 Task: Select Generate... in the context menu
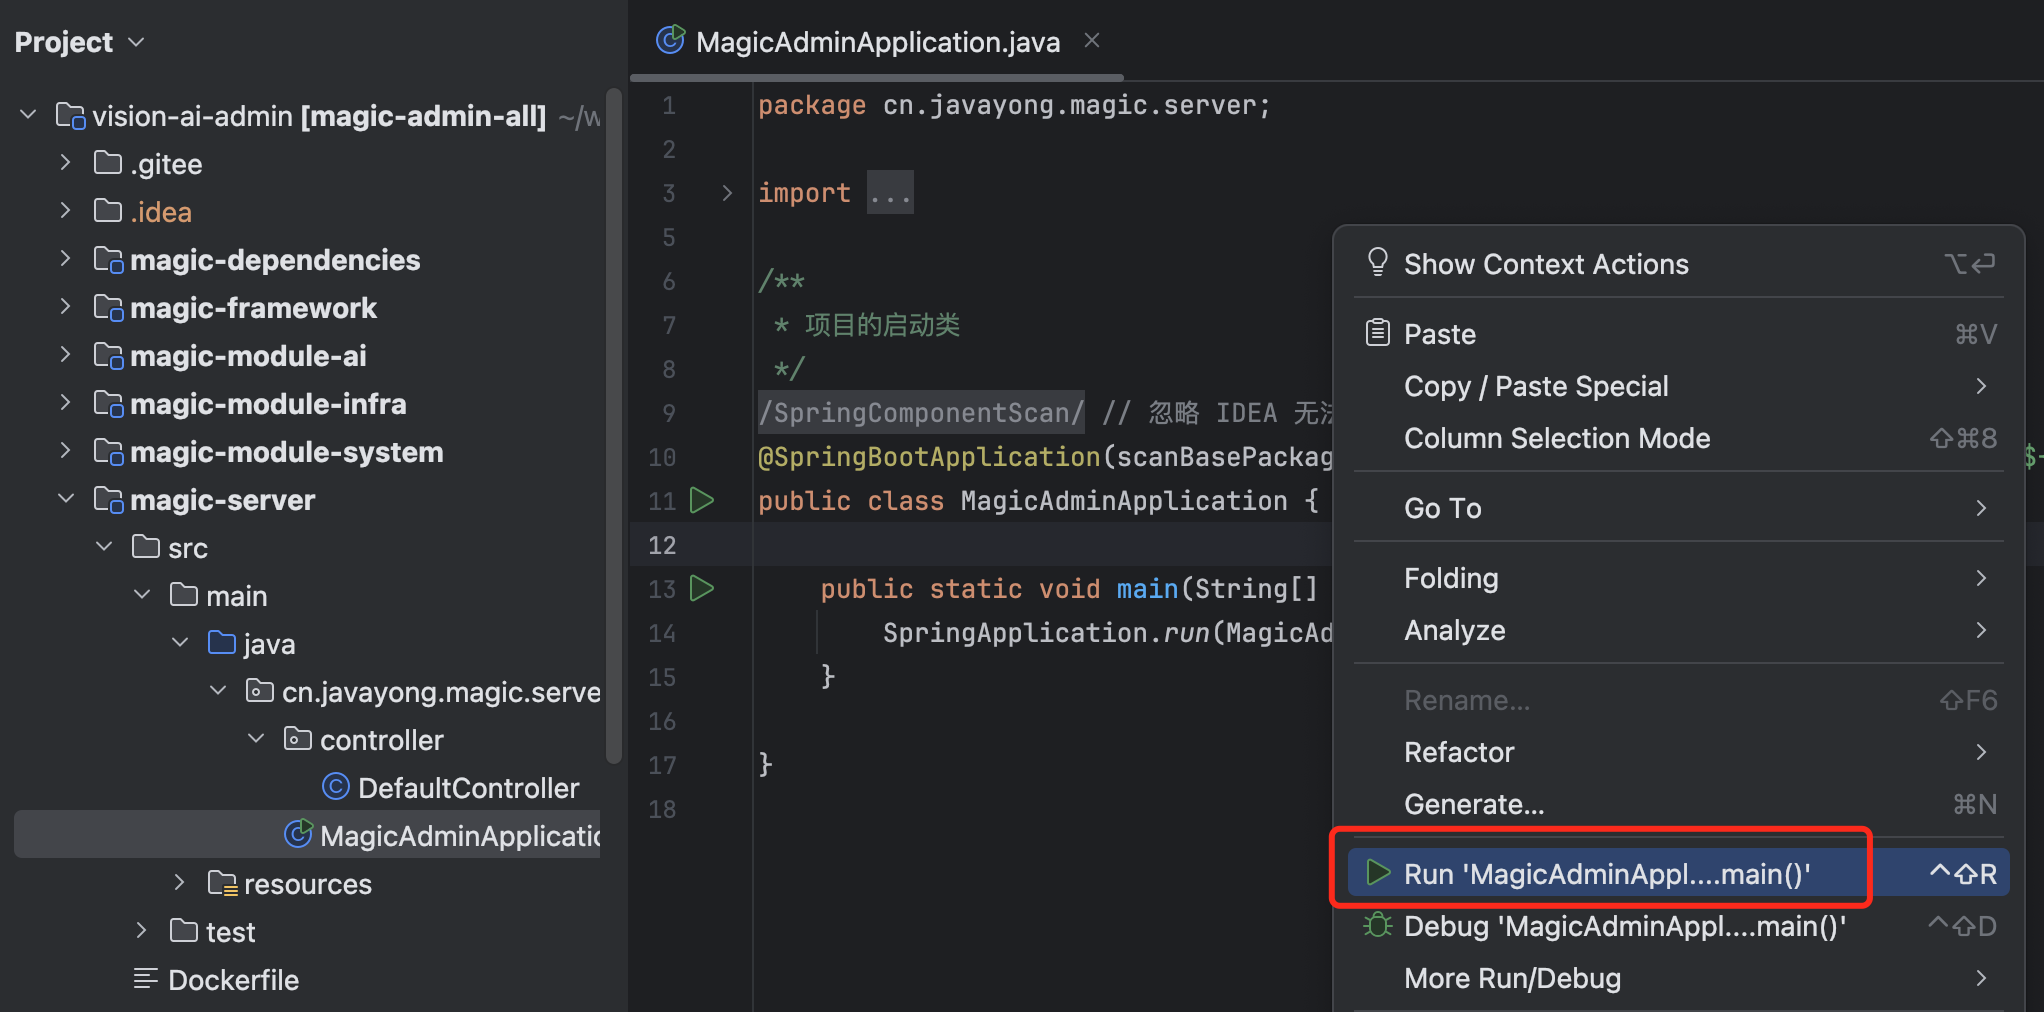tap(1474, 803)
